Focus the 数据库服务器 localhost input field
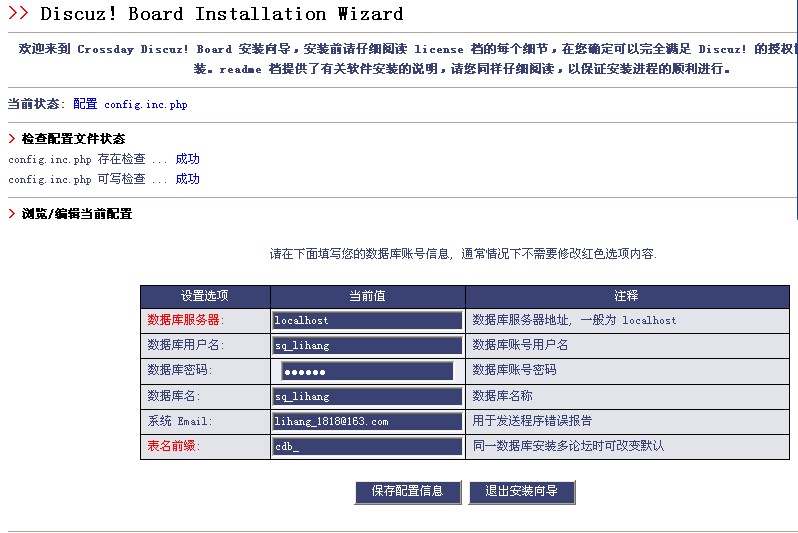The width and height of the screenshot is (798, 533). pyautogui.click(x=367, y=321)
